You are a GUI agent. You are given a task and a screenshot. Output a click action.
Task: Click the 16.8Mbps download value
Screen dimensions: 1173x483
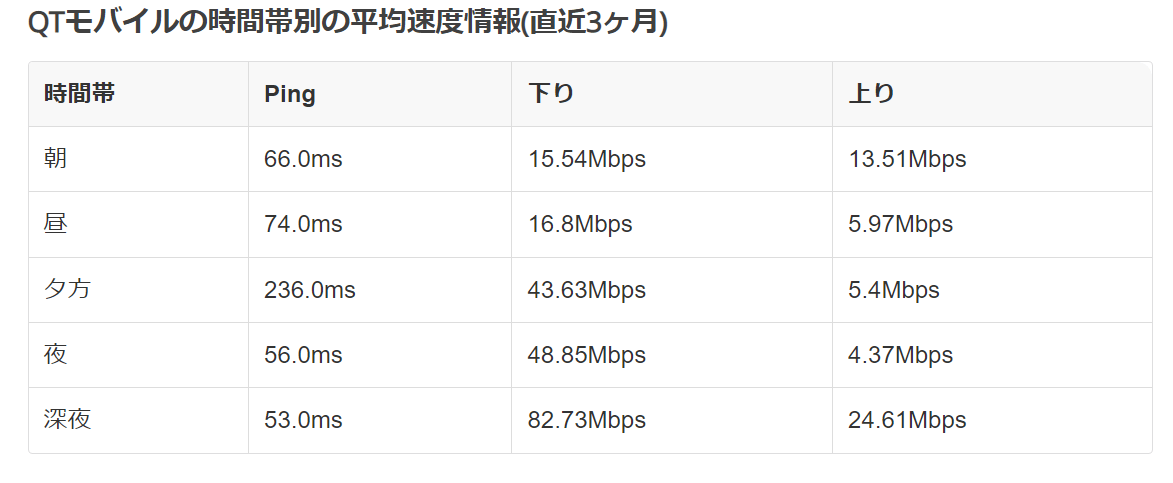click(580, 224)
